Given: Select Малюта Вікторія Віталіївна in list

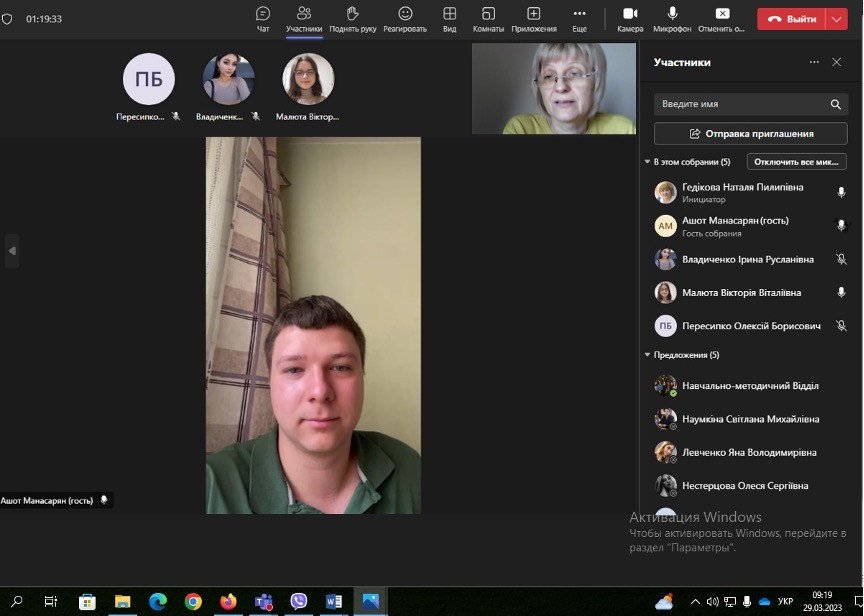Looking at the screenshot, I should (x=750, y=293).
